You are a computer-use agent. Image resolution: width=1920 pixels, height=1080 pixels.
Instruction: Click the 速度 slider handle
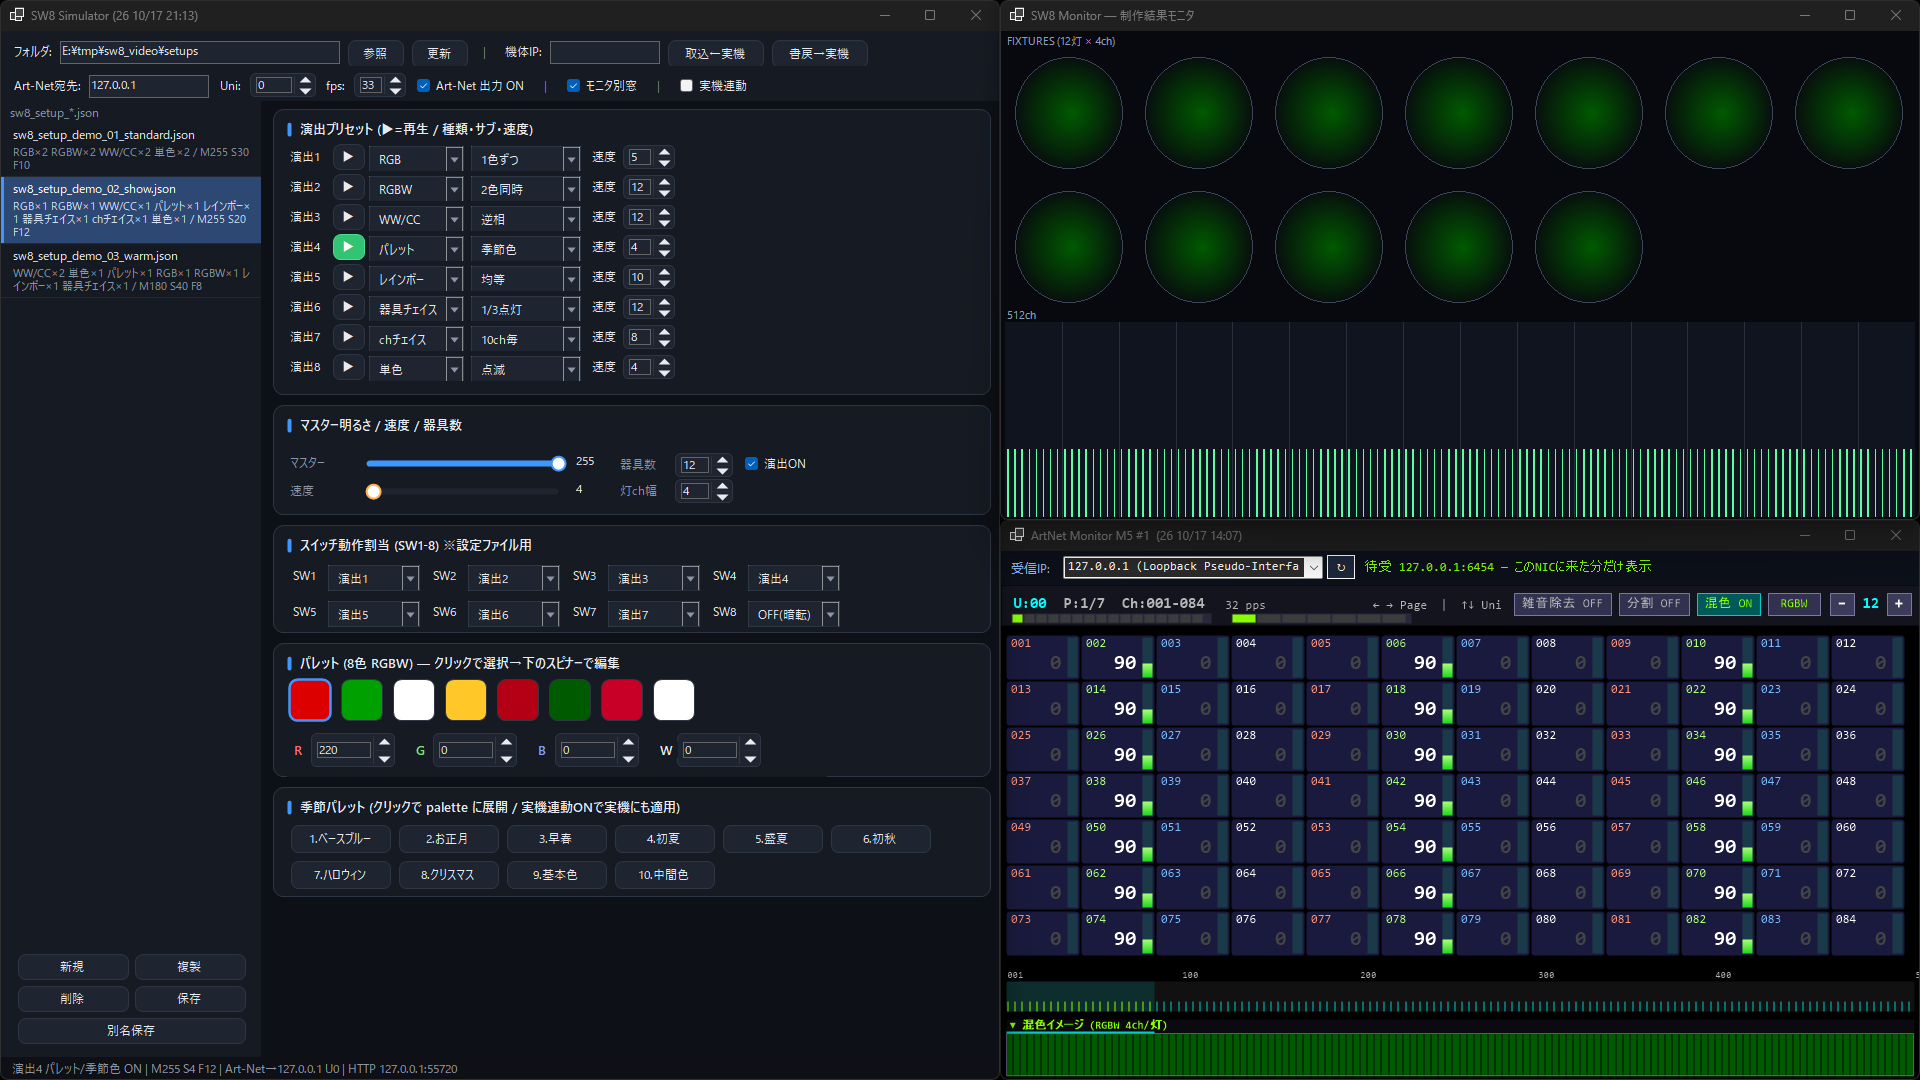click(373, 492)
